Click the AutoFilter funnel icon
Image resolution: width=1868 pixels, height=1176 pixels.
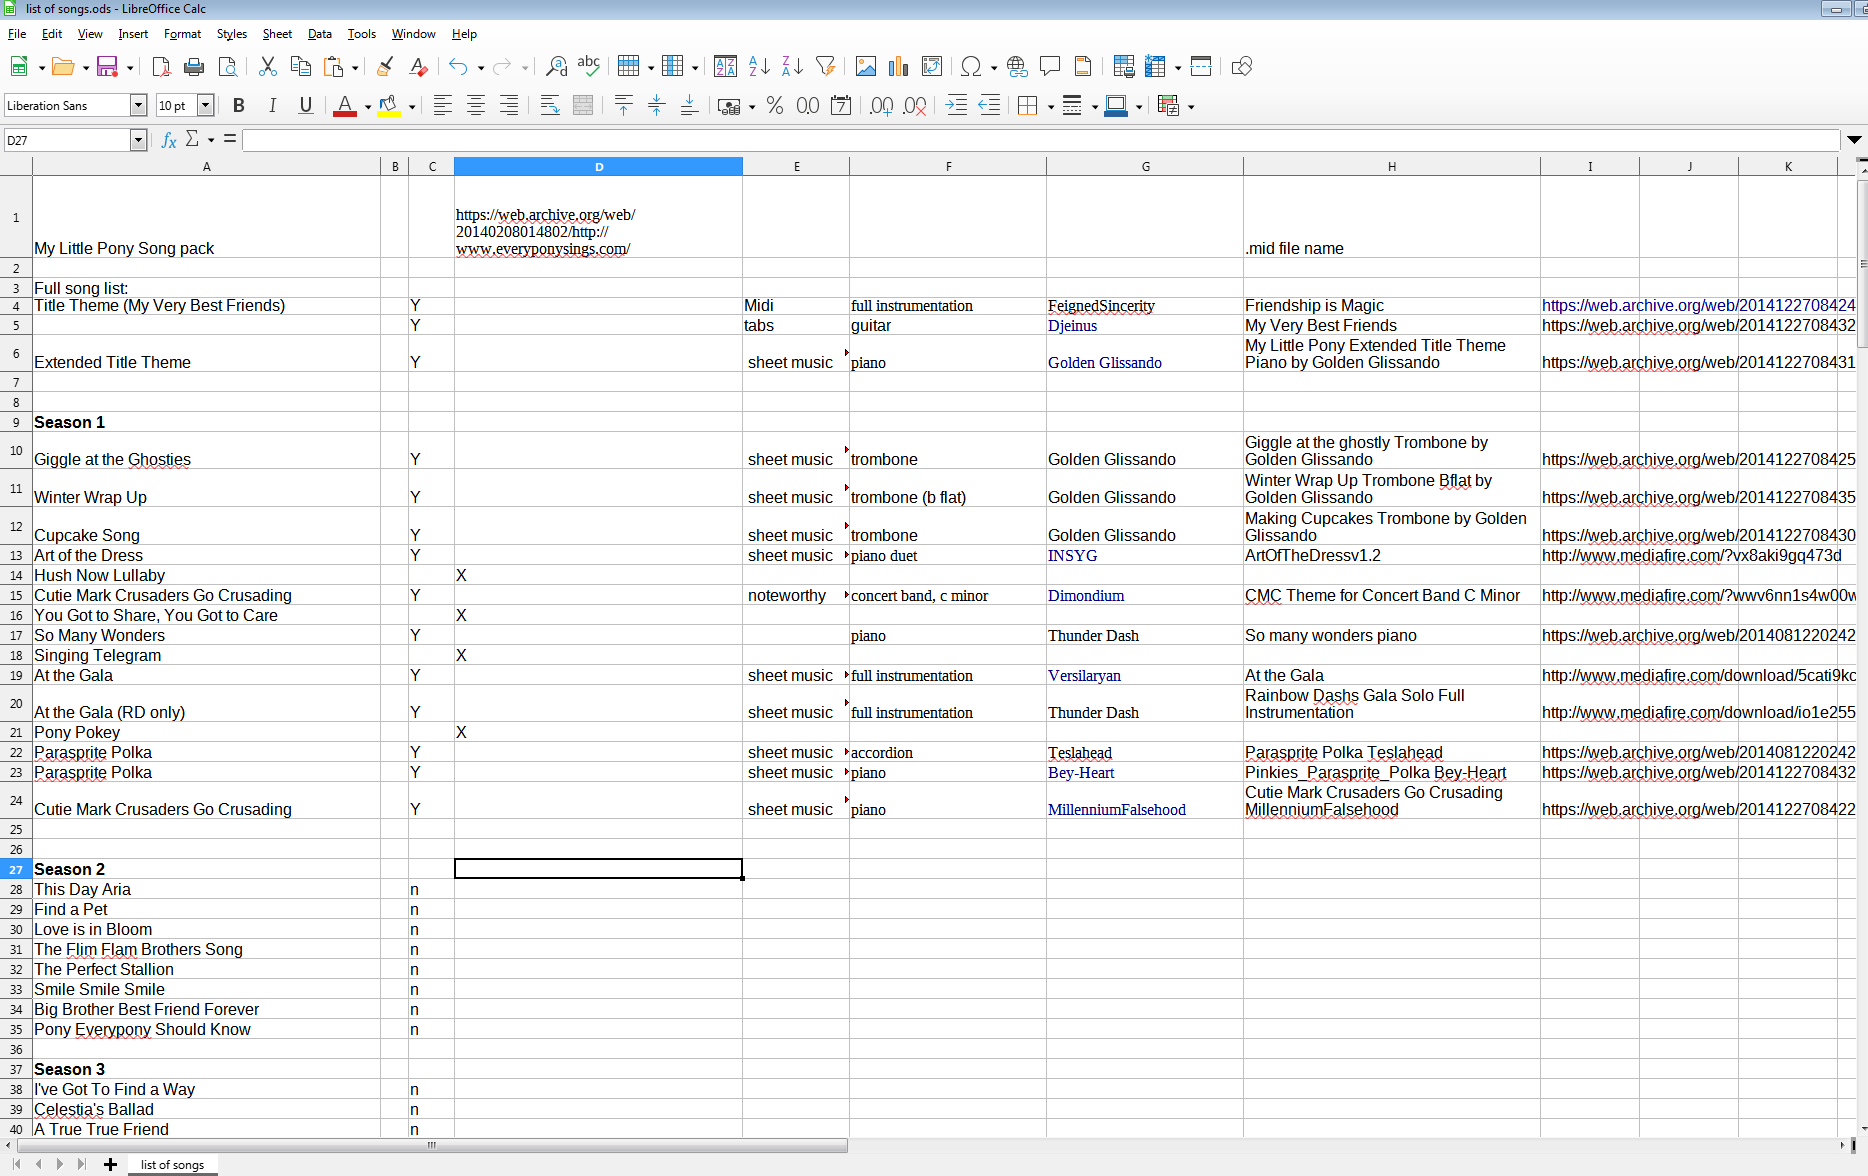click(825, 67)
